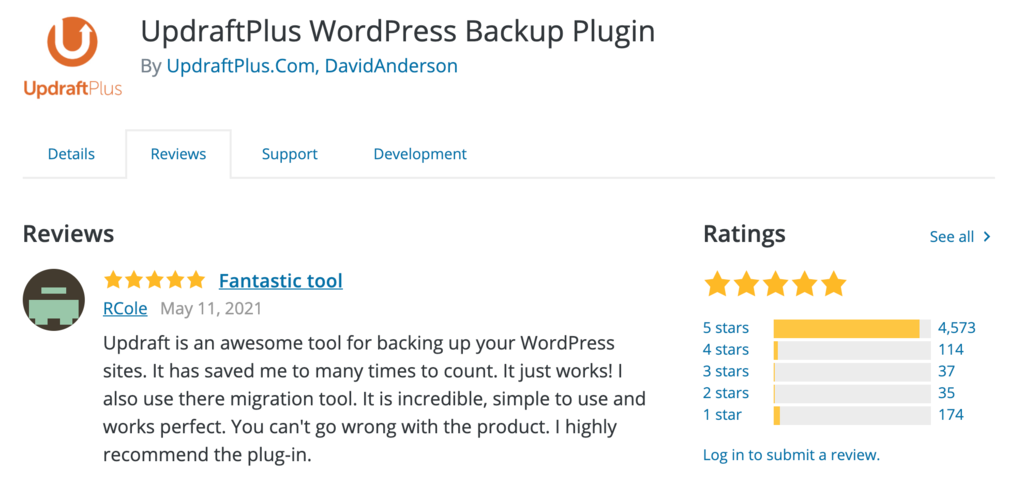Show only 1 star reviews

click(723, 415)
